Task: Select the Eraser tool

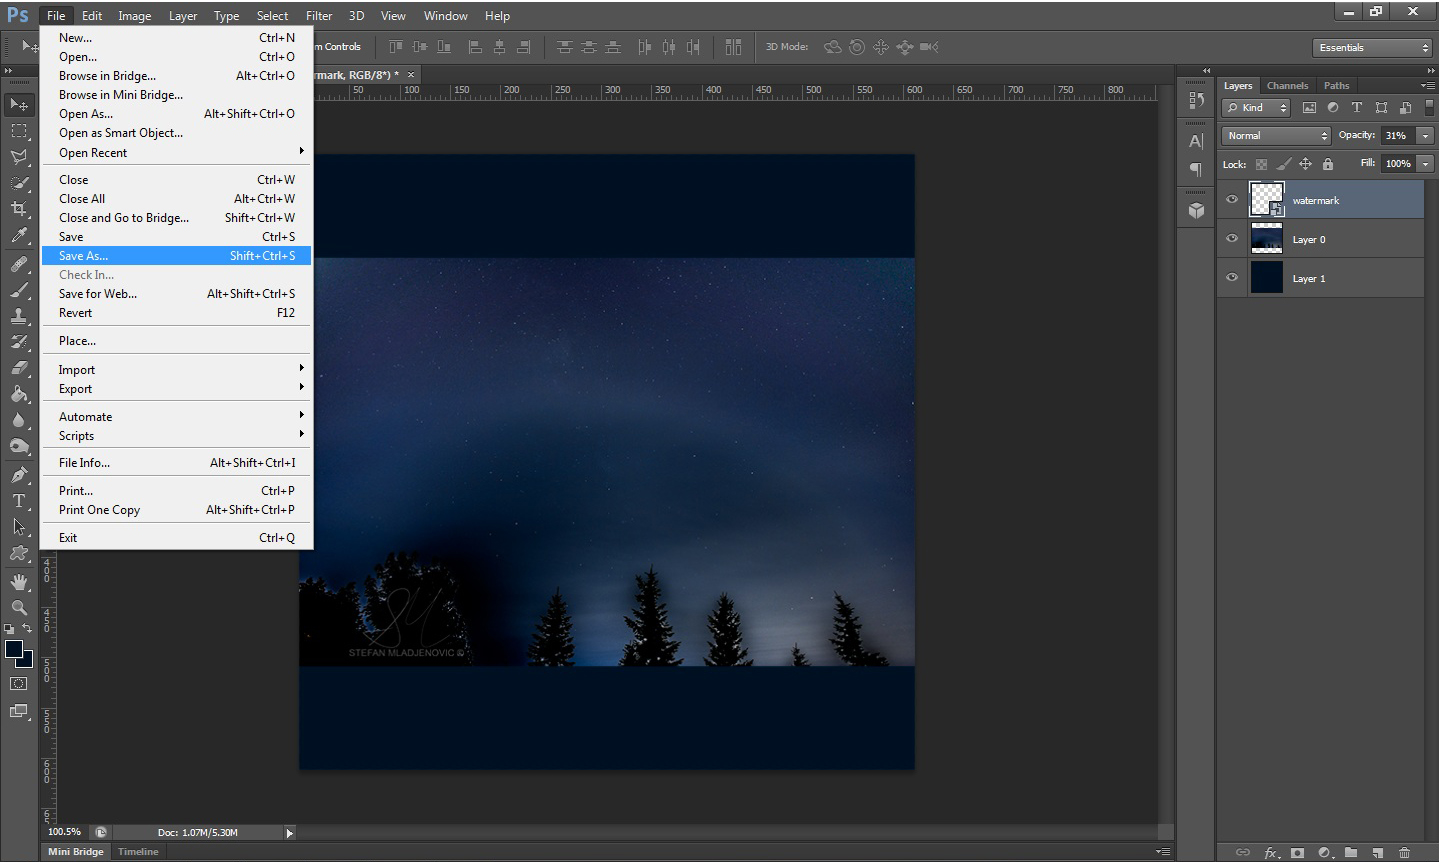Action: click(x=19, y=368)
